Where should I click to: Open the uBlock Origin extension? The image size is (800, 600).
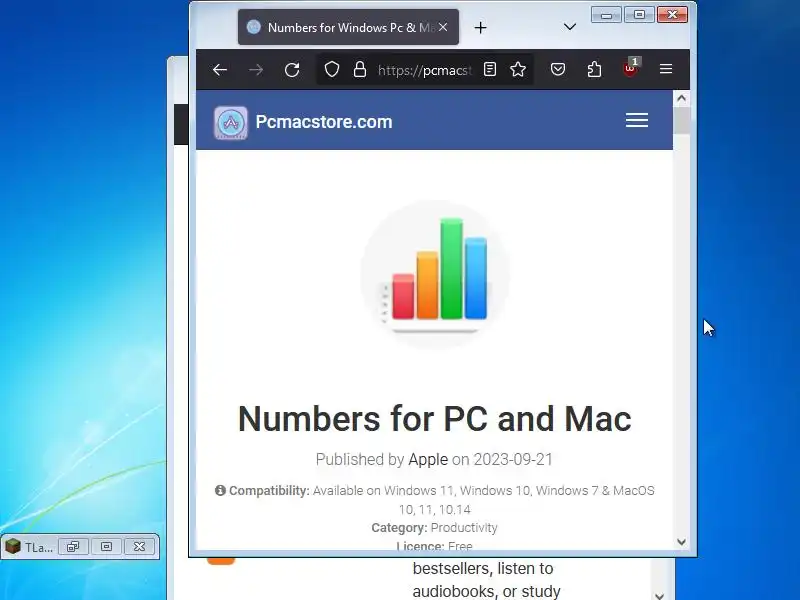631,68
